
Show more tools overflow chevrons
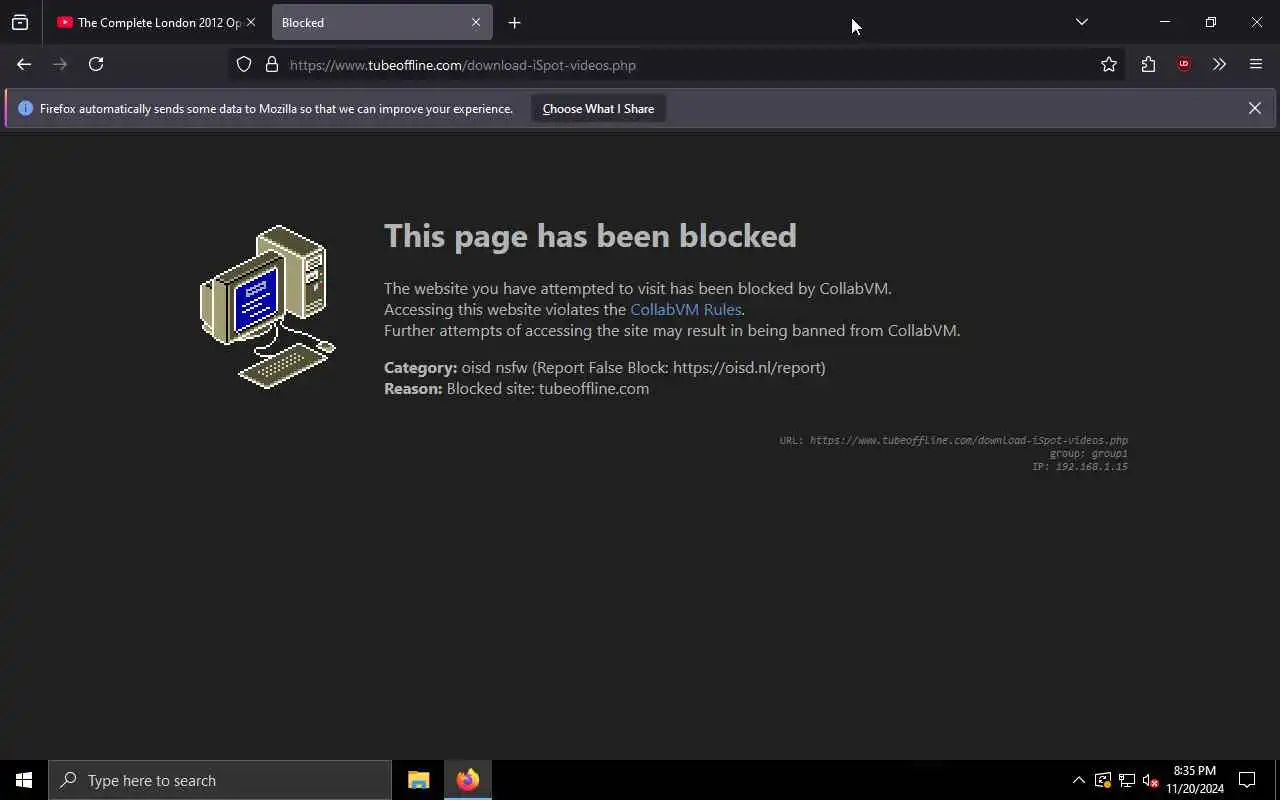coord(1219,65)
